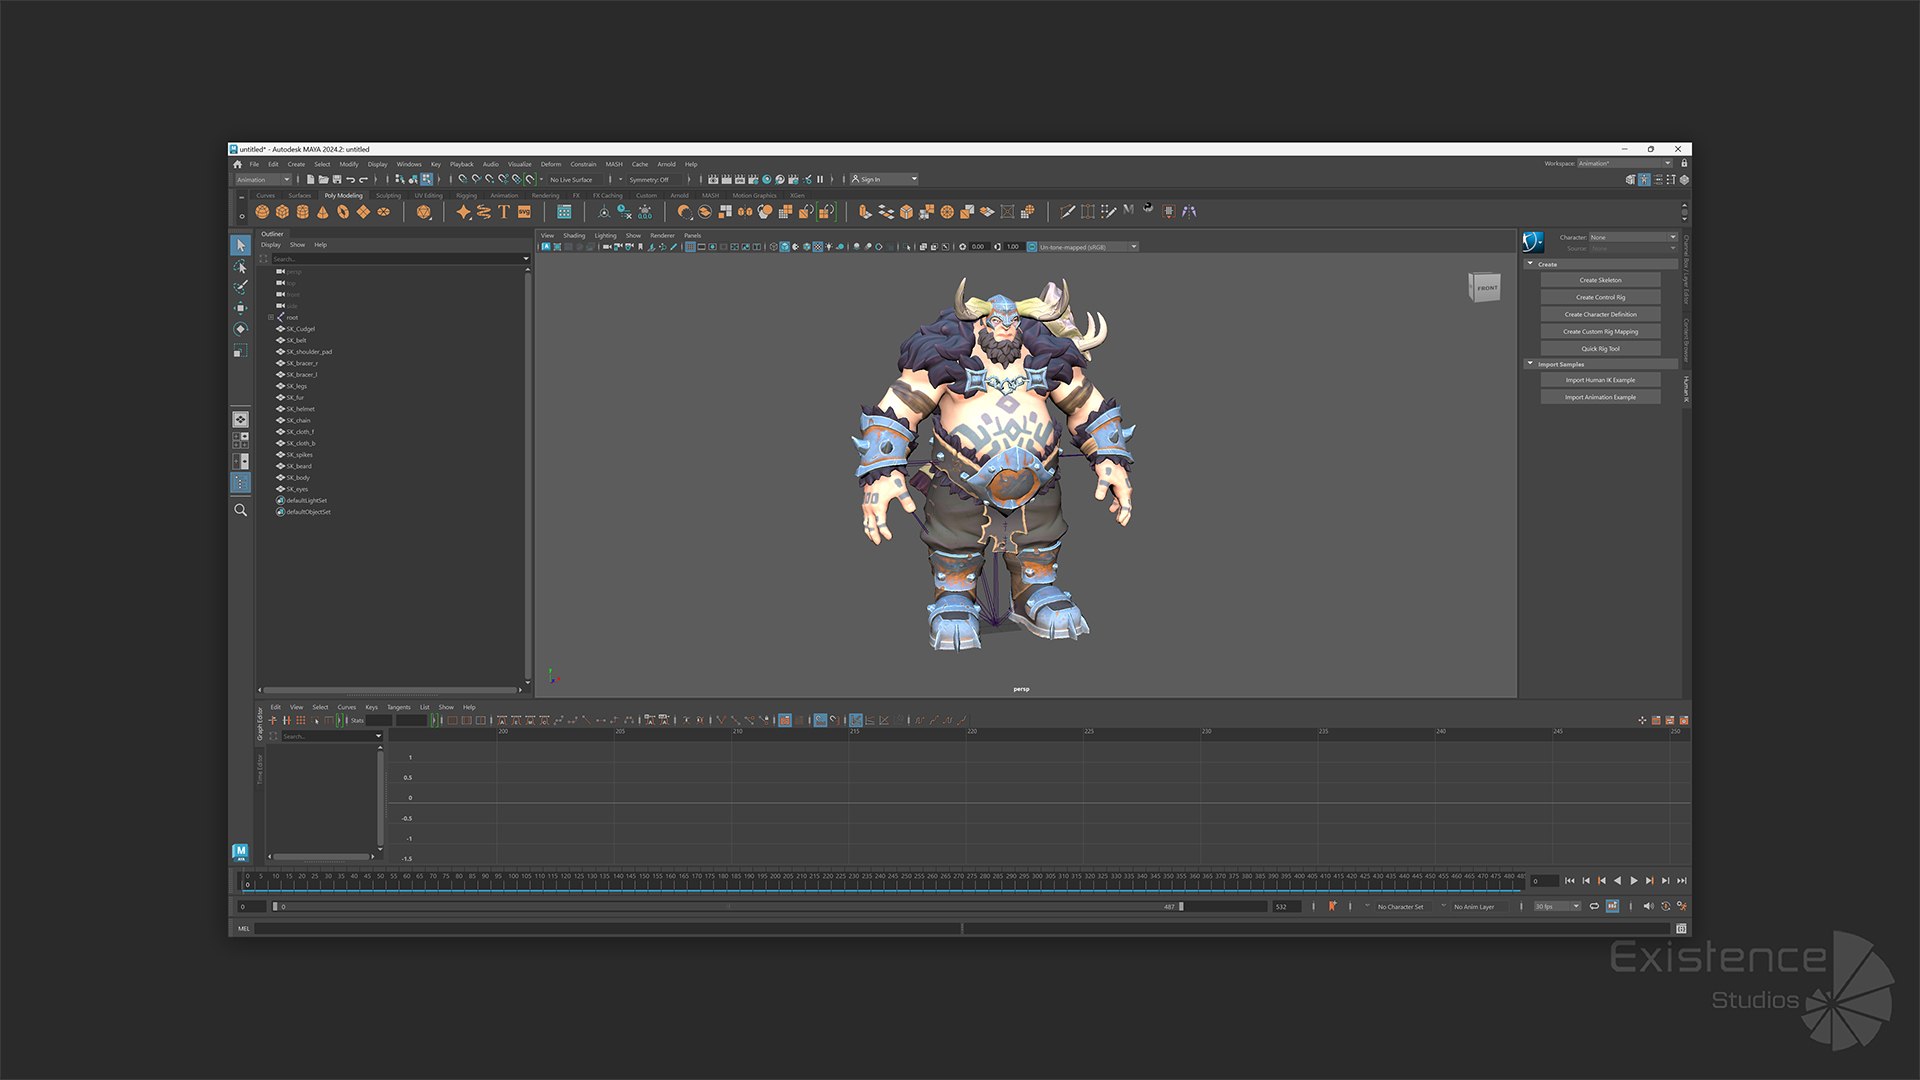The width and height of the screenshot is (1920, 1080).
Task: Click frame 250 on the time slider
Action: tap(906, 880)
